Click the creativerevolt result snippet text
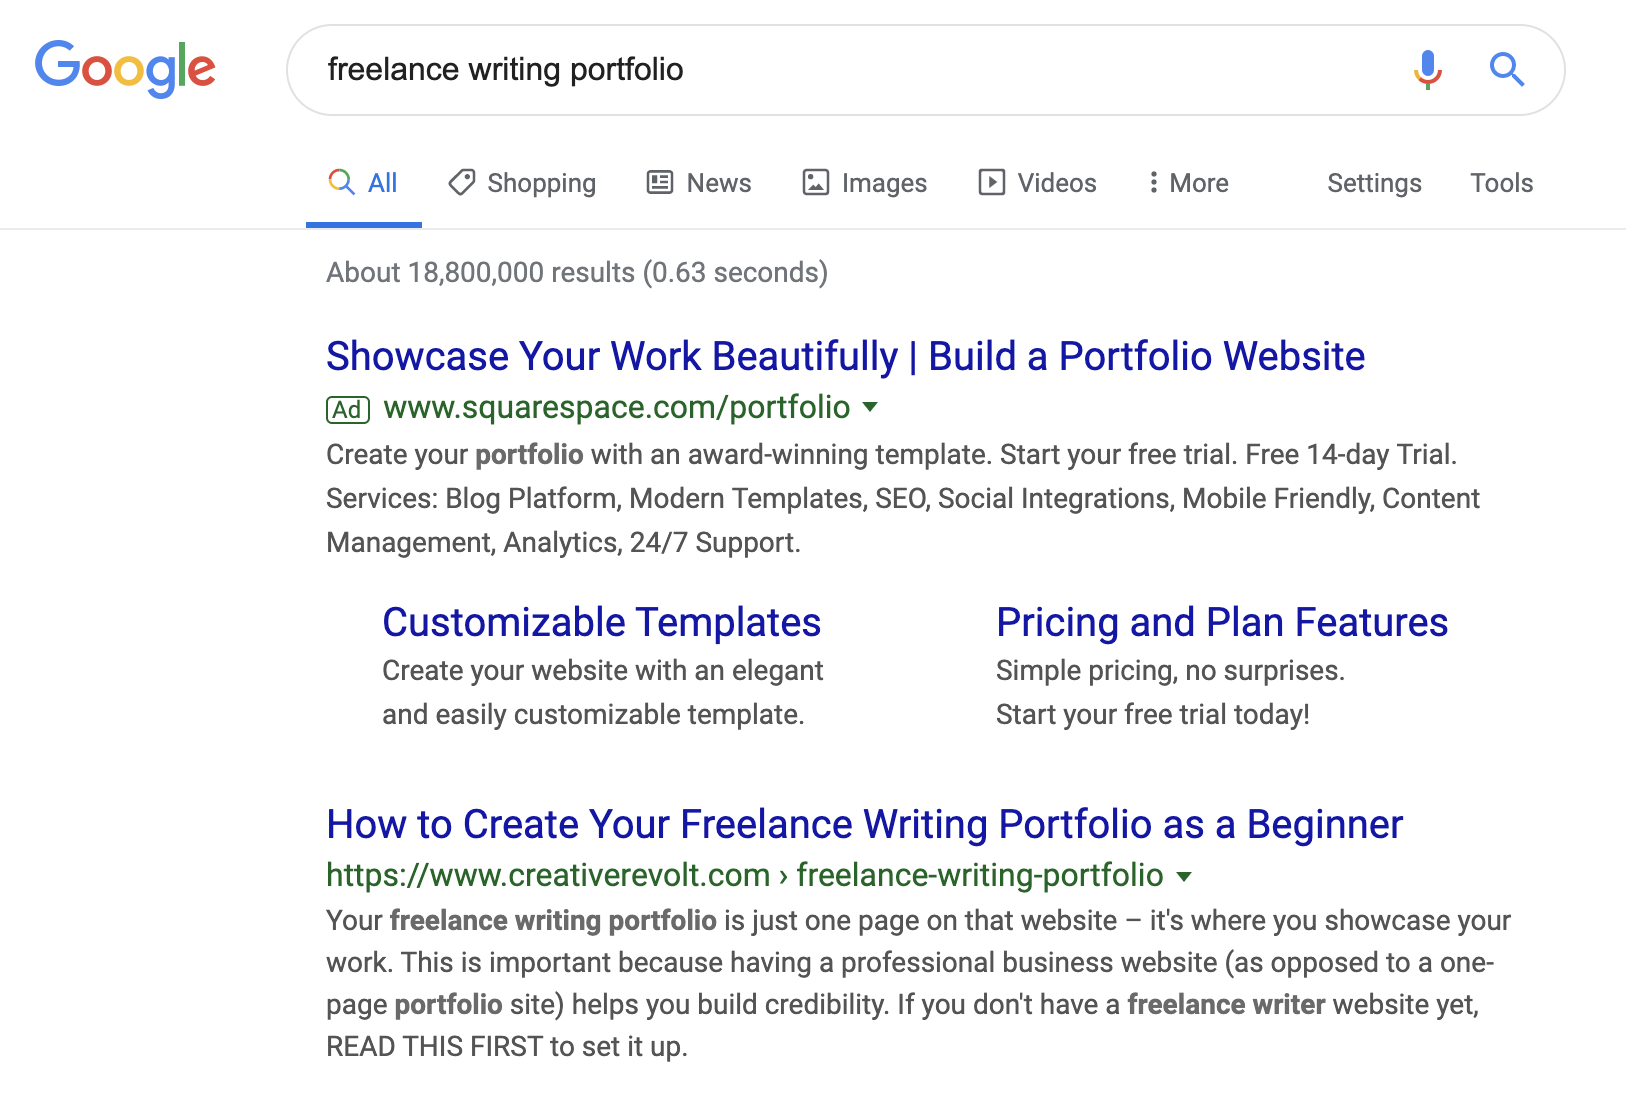Viewport: 1626px width, 1114px height. [x=918, y=983]
